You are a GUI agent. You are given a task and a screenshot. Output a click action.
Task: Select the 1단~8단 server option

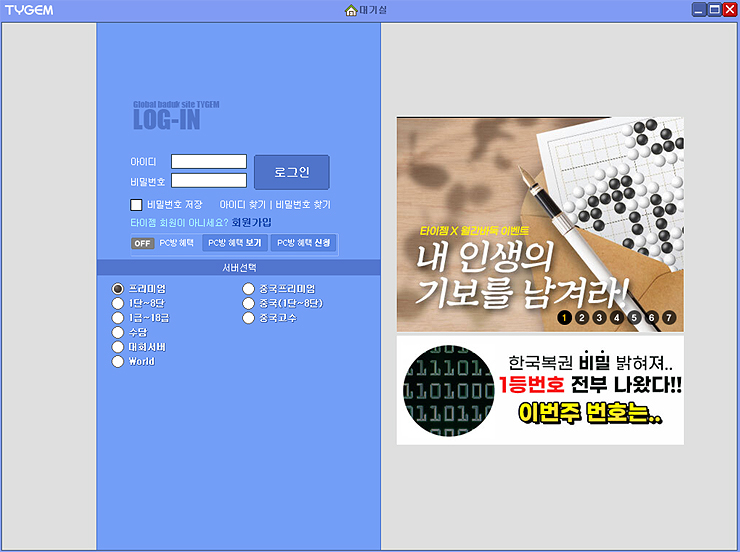(118, 303)
